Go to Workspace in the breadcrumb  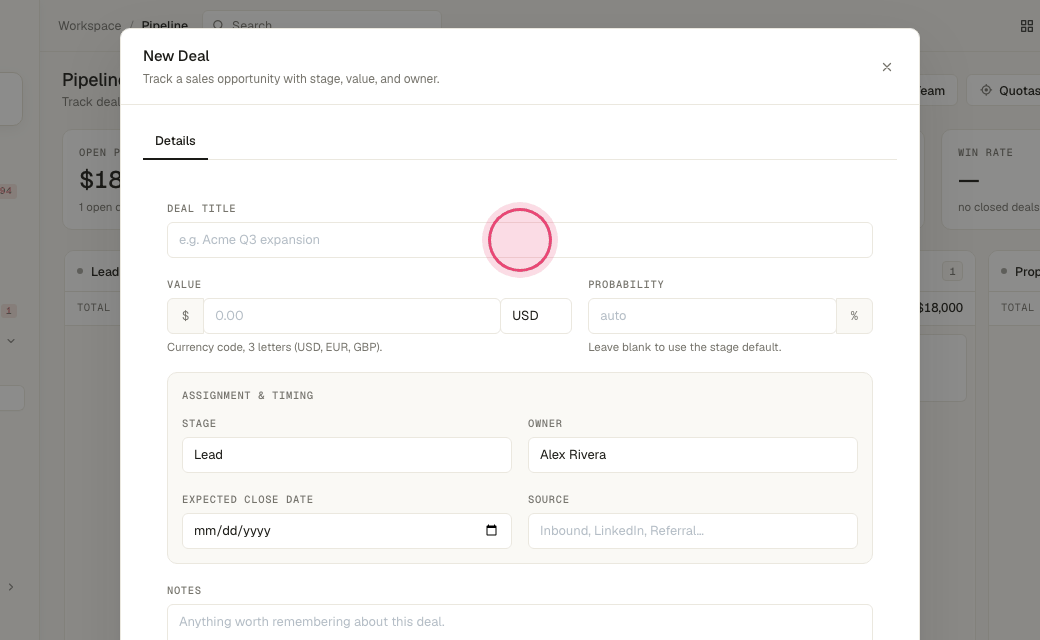90,26
